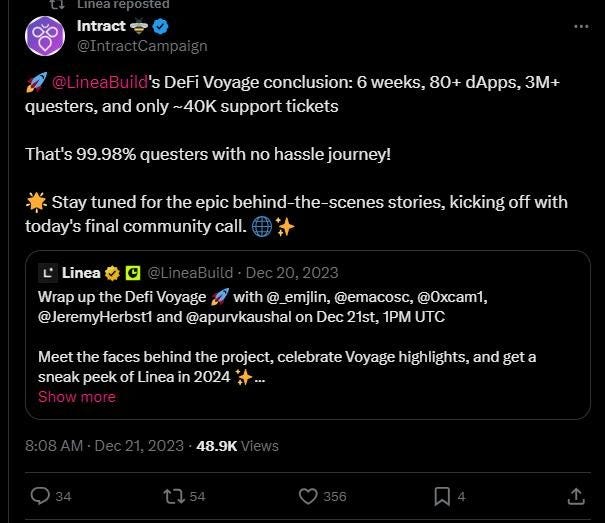Screen dimensions: 605x523
Task: Click the green affiliate badge beside Linea
Action: pyautogui.click(x=133, y=272)
